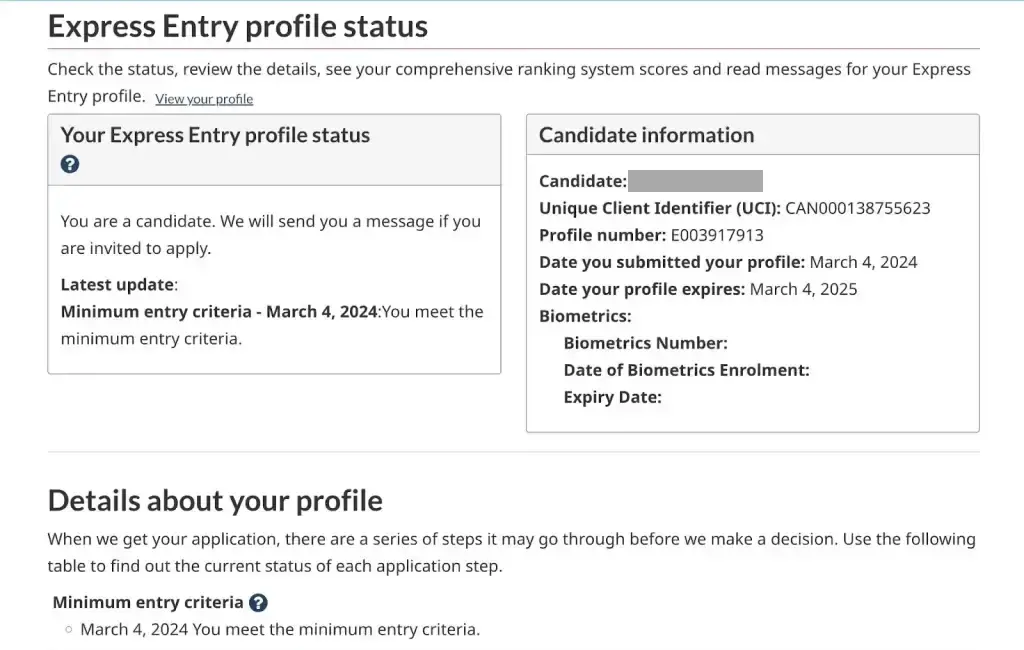Select the Minimum entry criteria section label

click(x=145, y=602)
